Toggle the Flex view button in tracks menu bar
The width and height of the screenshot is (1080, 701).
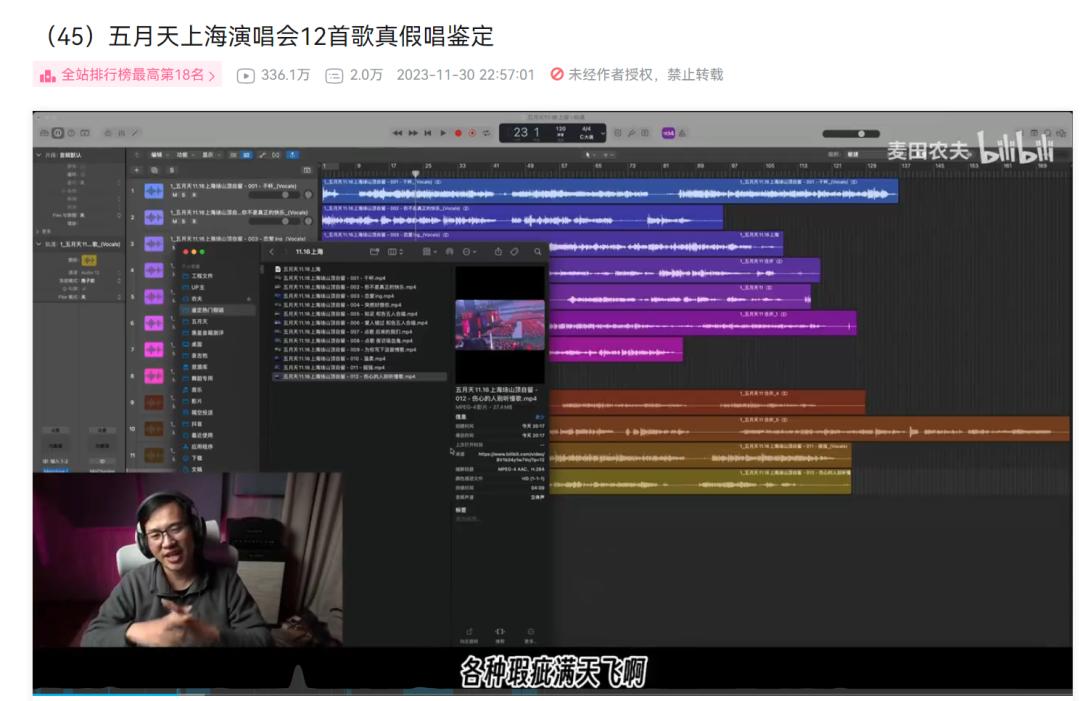tap(276, 155)
